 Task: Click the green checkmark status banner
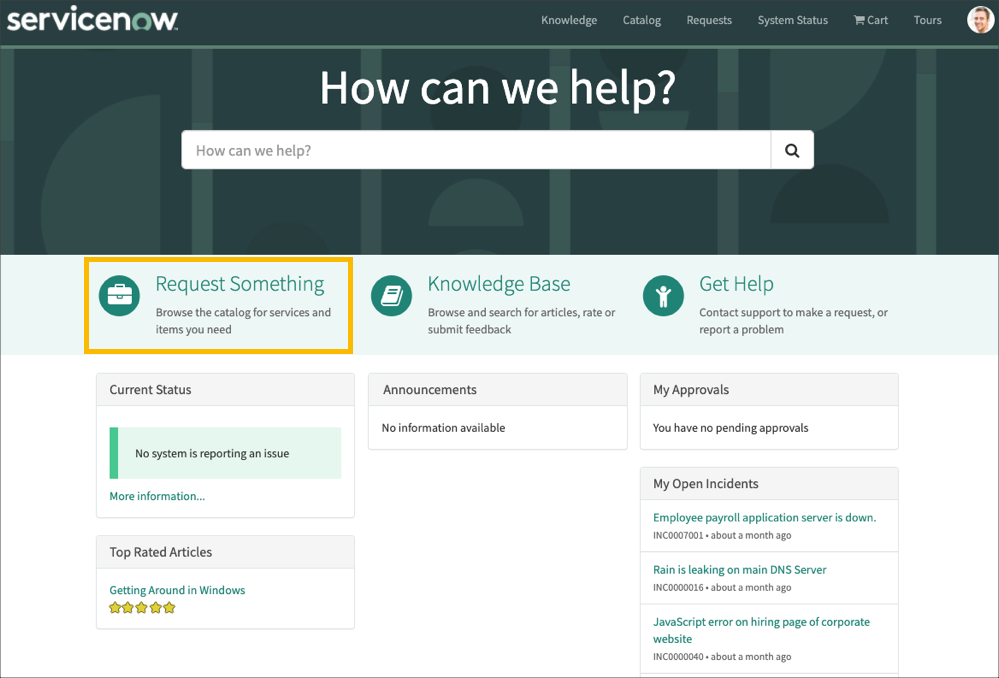point(225,452)
